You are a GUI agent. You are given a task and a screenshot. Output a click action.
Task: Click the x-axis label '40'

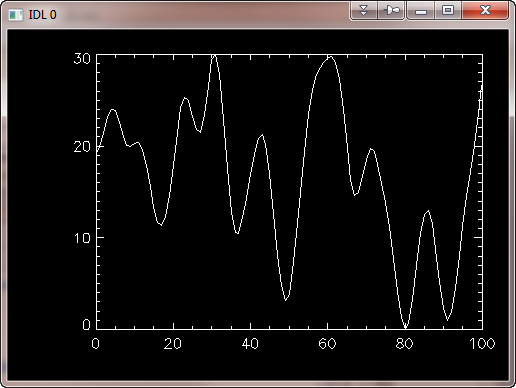tap(250, 344)
